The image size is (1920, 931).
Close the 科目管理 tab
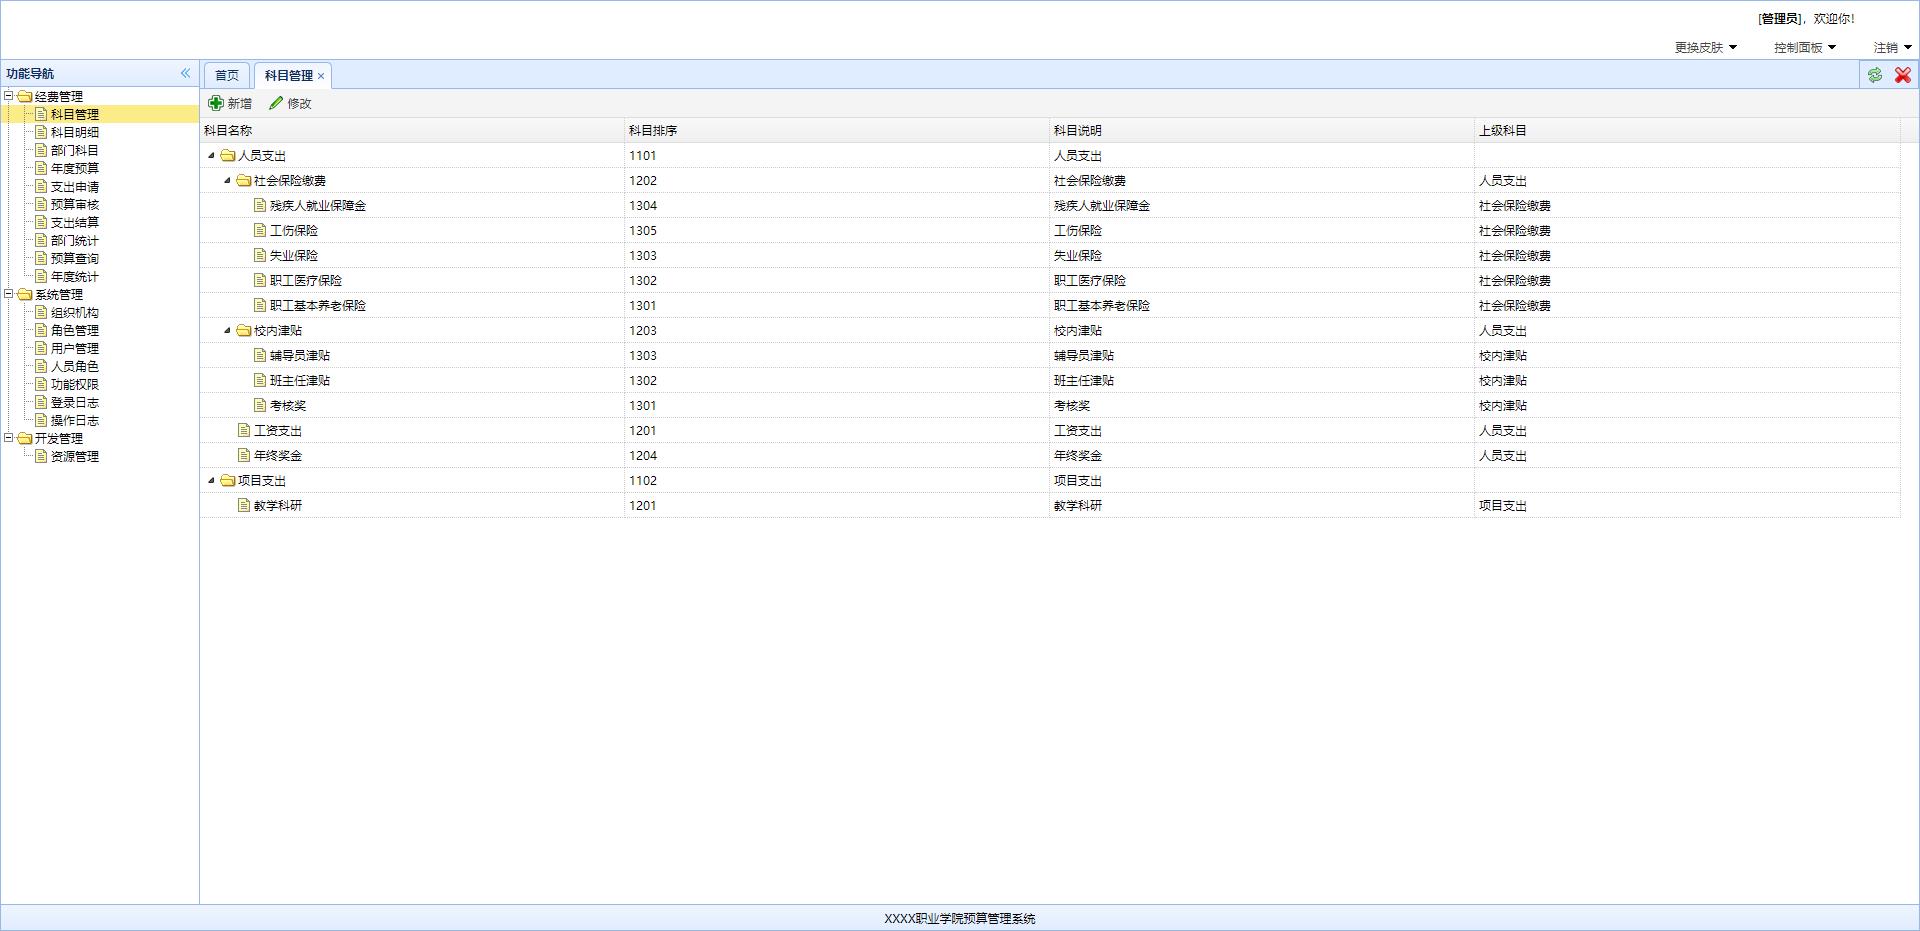click(x=321, y=76)
